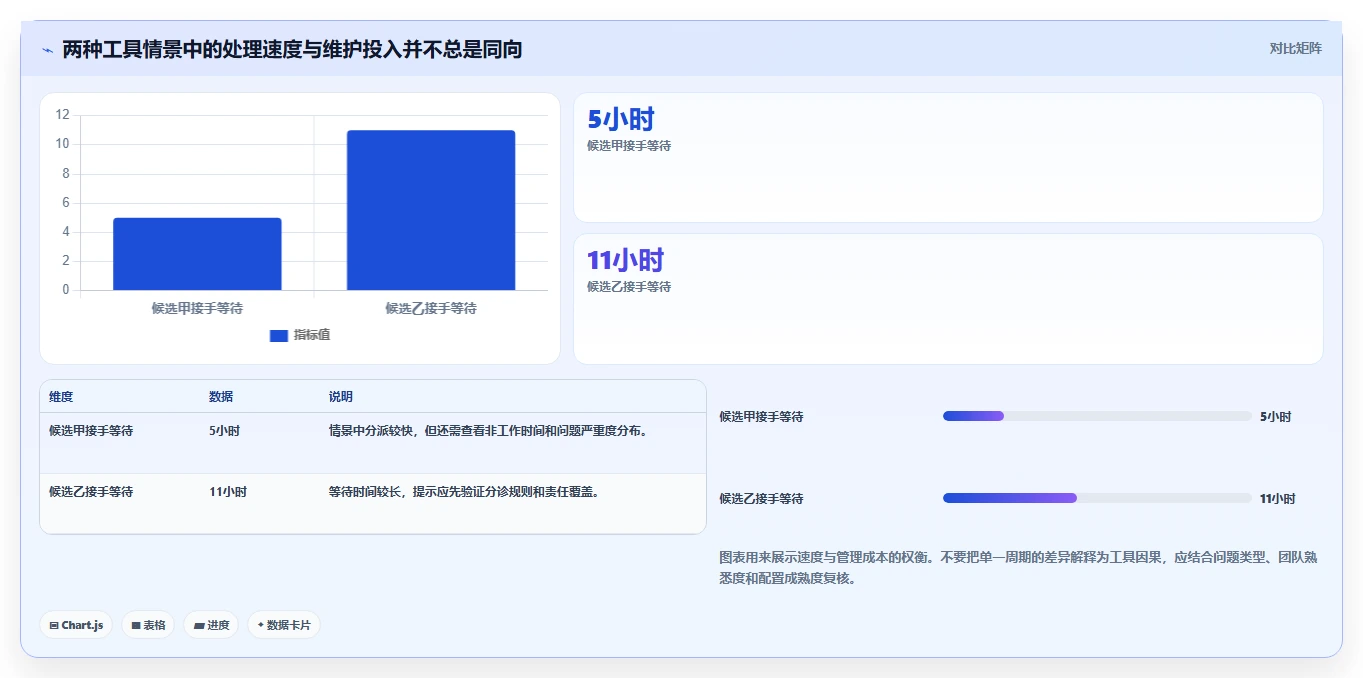The image size is (1363, 678).
Task: Click the title 两种工具情景中的处理速度
Action: point(292,49)
